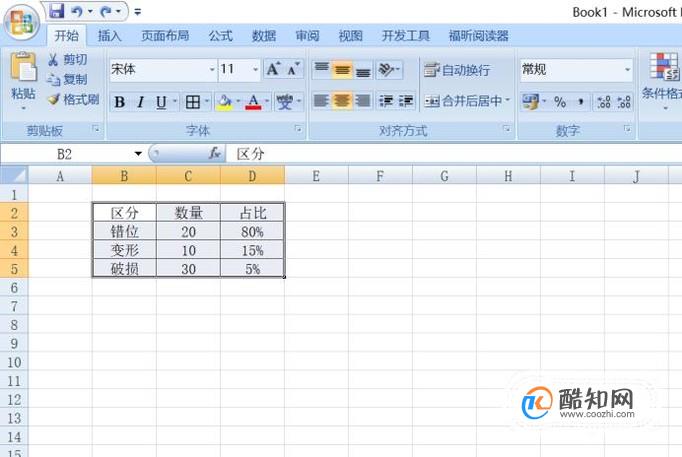Screen dimensions: 682x457
Task: Undo the last action
Action: [77, 11]
